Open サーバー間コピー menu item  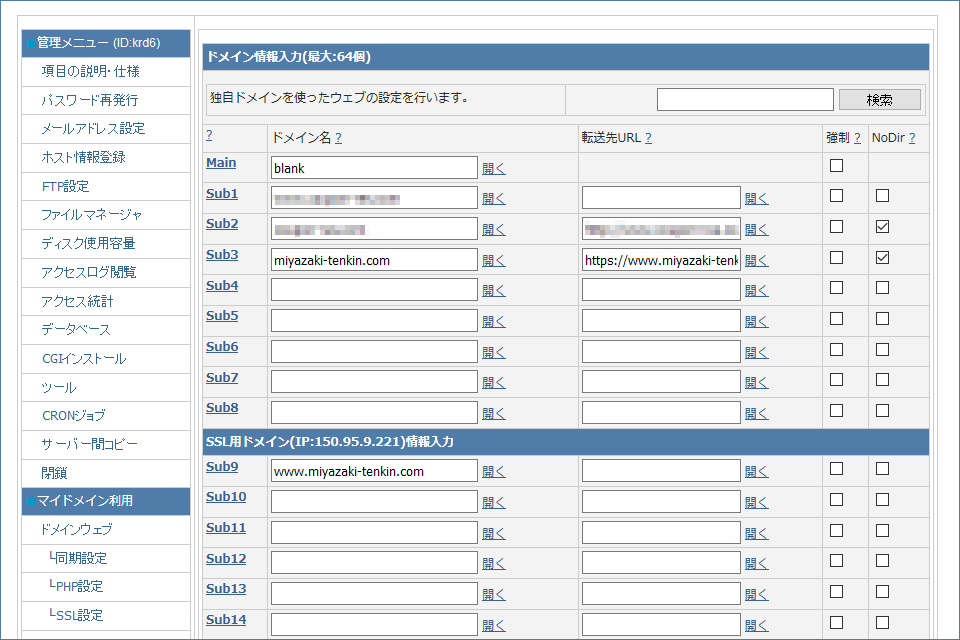[89, 444]
